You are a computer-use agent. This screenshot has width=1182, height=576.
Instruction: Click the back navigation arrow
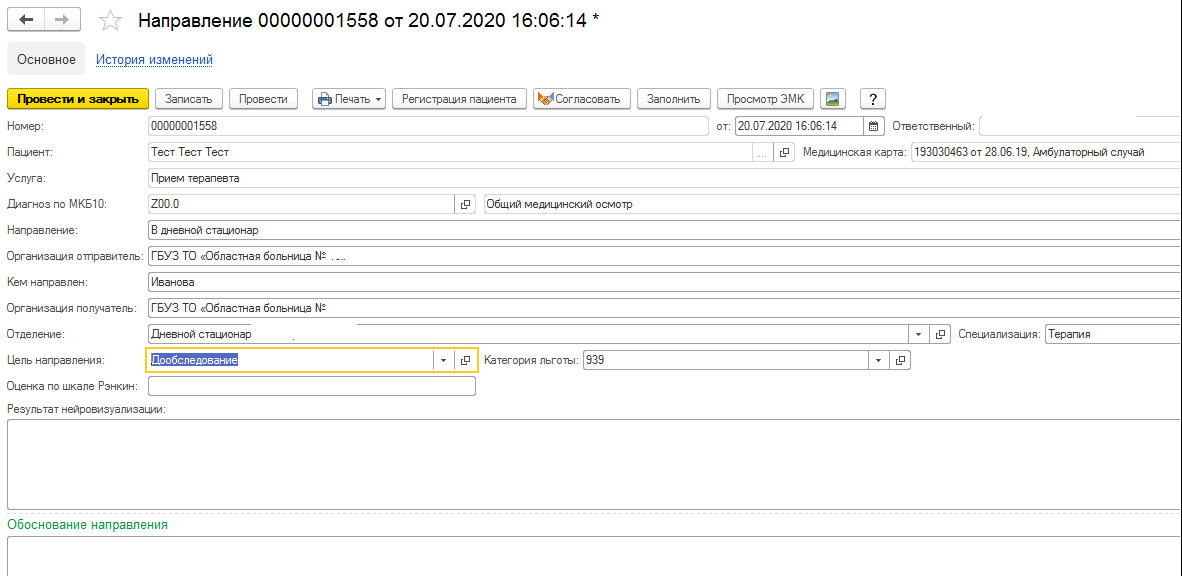(x=27, y=20)
